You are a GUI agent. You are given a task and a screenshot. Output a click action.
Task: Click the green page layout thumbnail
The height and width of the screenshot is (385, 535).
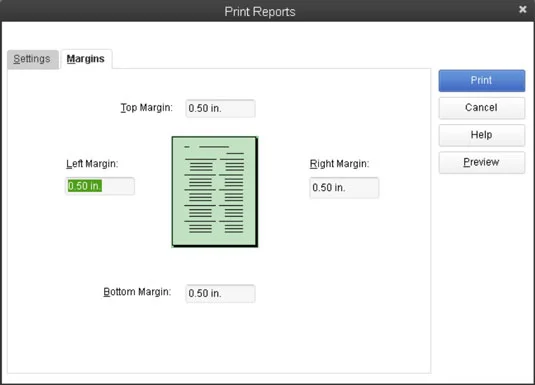tap(215, 192)
